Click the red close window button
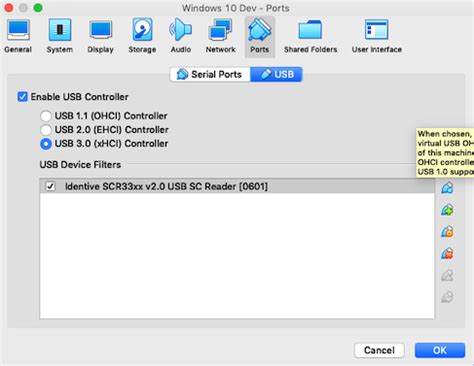 click(9, 8)
